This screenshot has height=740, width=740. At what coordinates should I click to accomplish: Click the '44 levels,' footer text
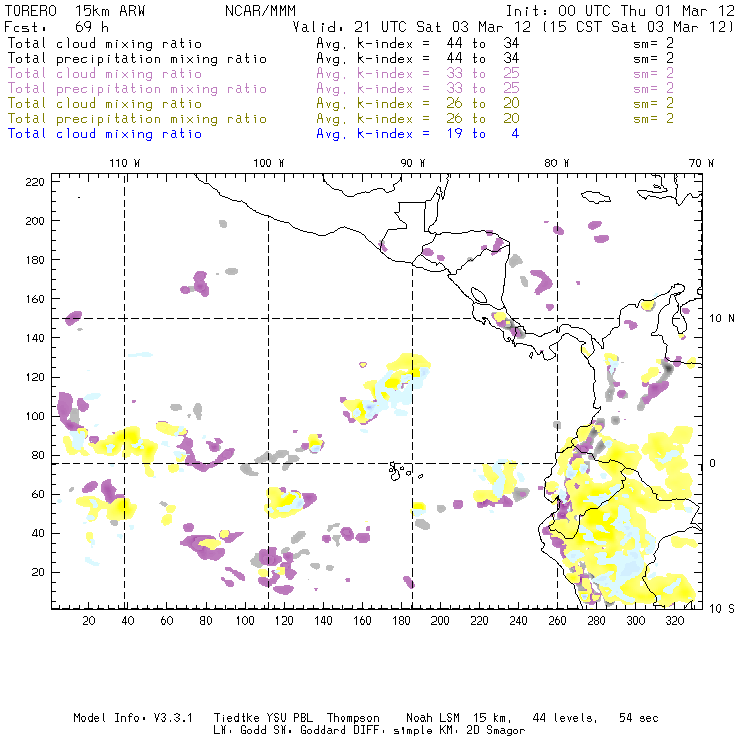(565, 718)
